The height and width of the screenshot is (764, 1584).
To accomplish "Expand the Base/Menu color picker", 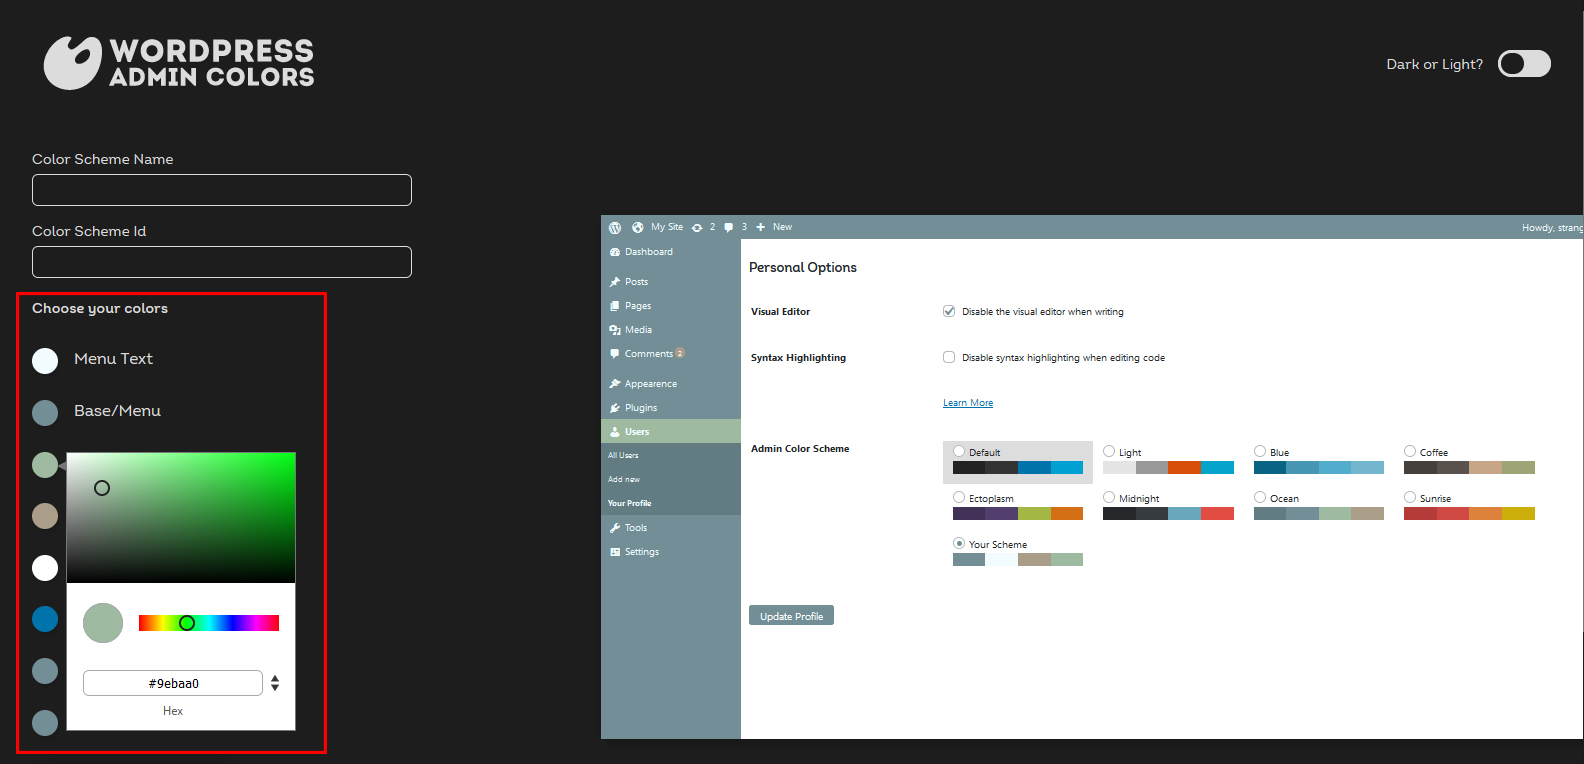I will point(45,413).
